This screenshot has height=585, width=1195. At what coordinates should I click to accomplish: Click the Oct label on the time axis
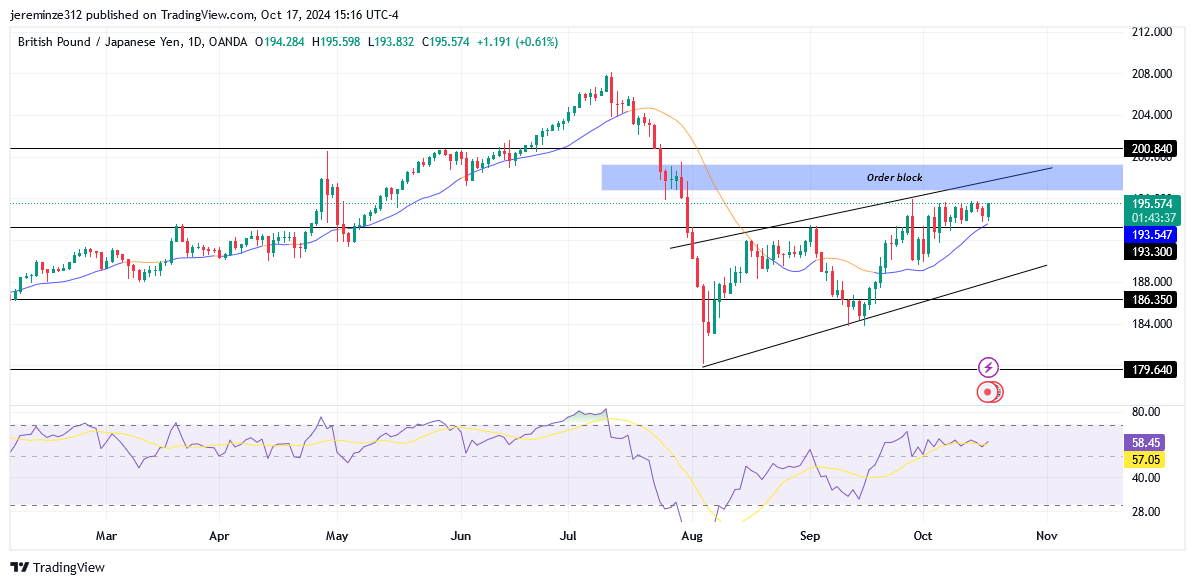click(x=923, y=536)
